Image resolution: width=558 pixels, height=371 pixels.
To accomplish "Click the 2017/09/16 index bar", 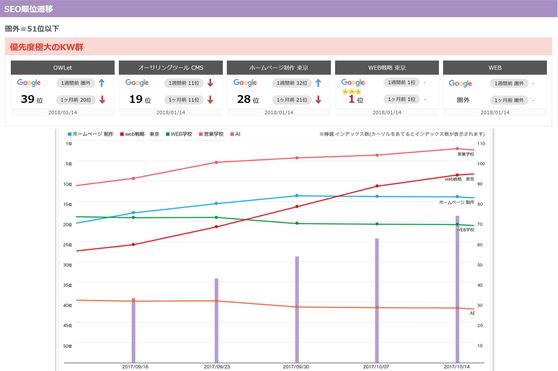I will [133, 330].
